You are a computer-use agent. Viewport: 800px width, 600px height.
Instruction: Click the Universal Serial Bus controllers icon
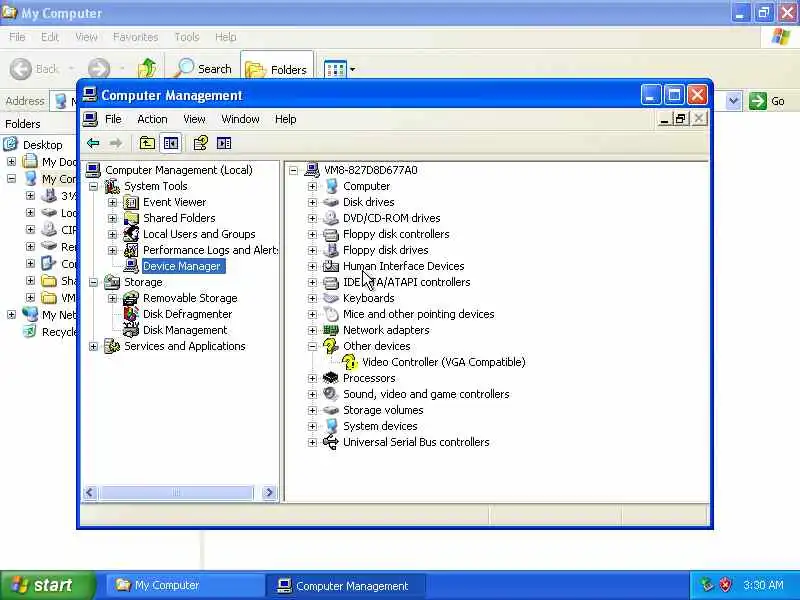tap(331, 442)
